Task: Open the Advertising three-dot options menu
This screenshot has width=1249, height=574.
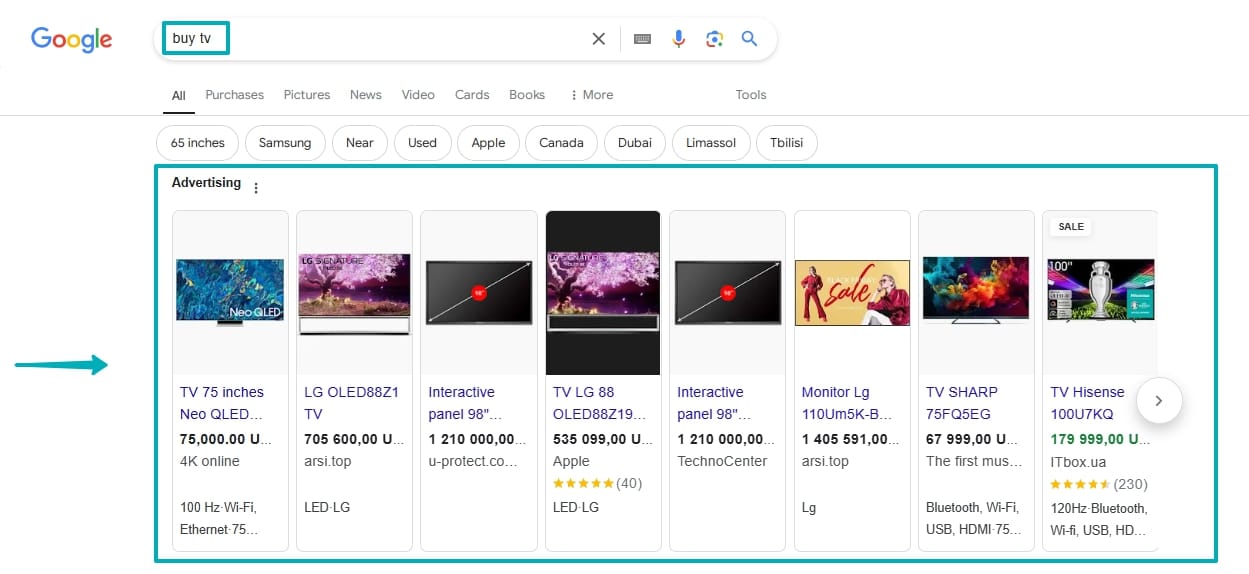Action: (x=256, y=188)
